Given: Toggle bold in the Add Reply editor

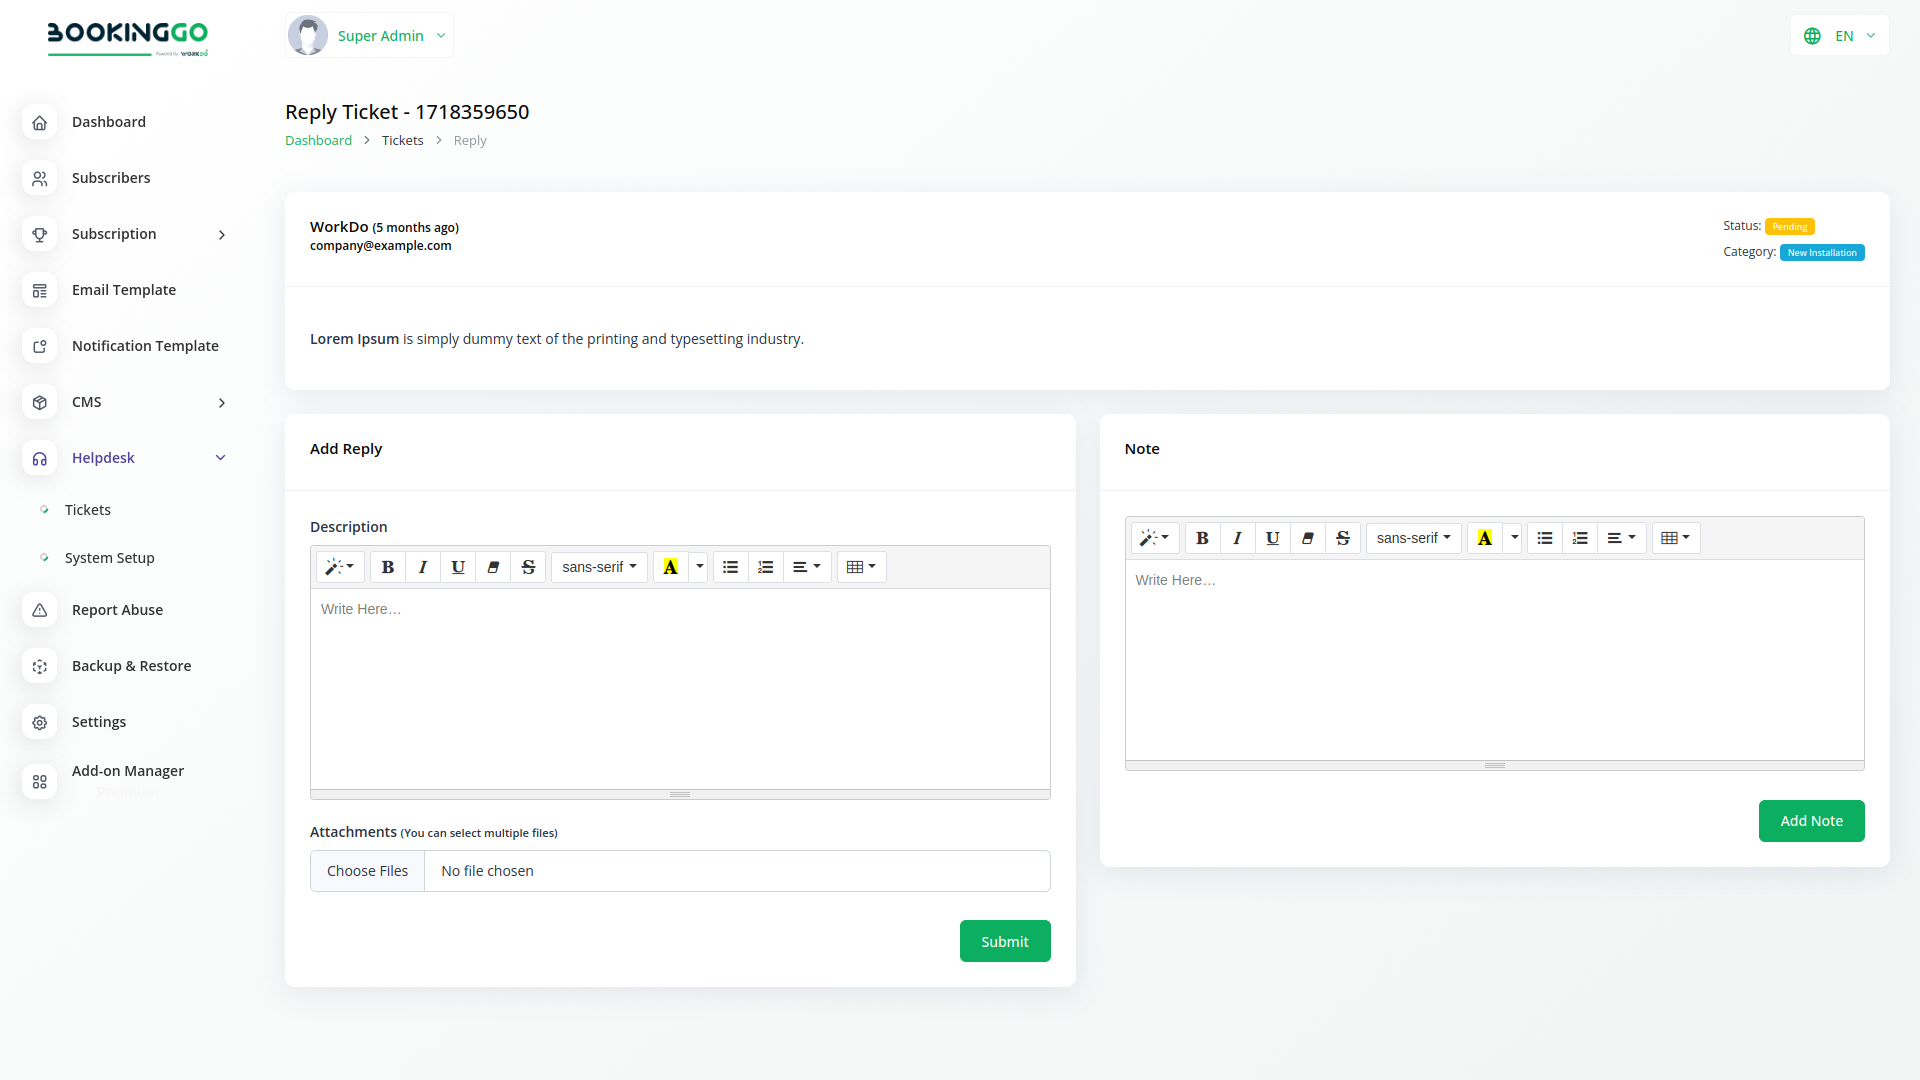Looking at the screenshot, I should pyautogui.click(x=388, y=567).
